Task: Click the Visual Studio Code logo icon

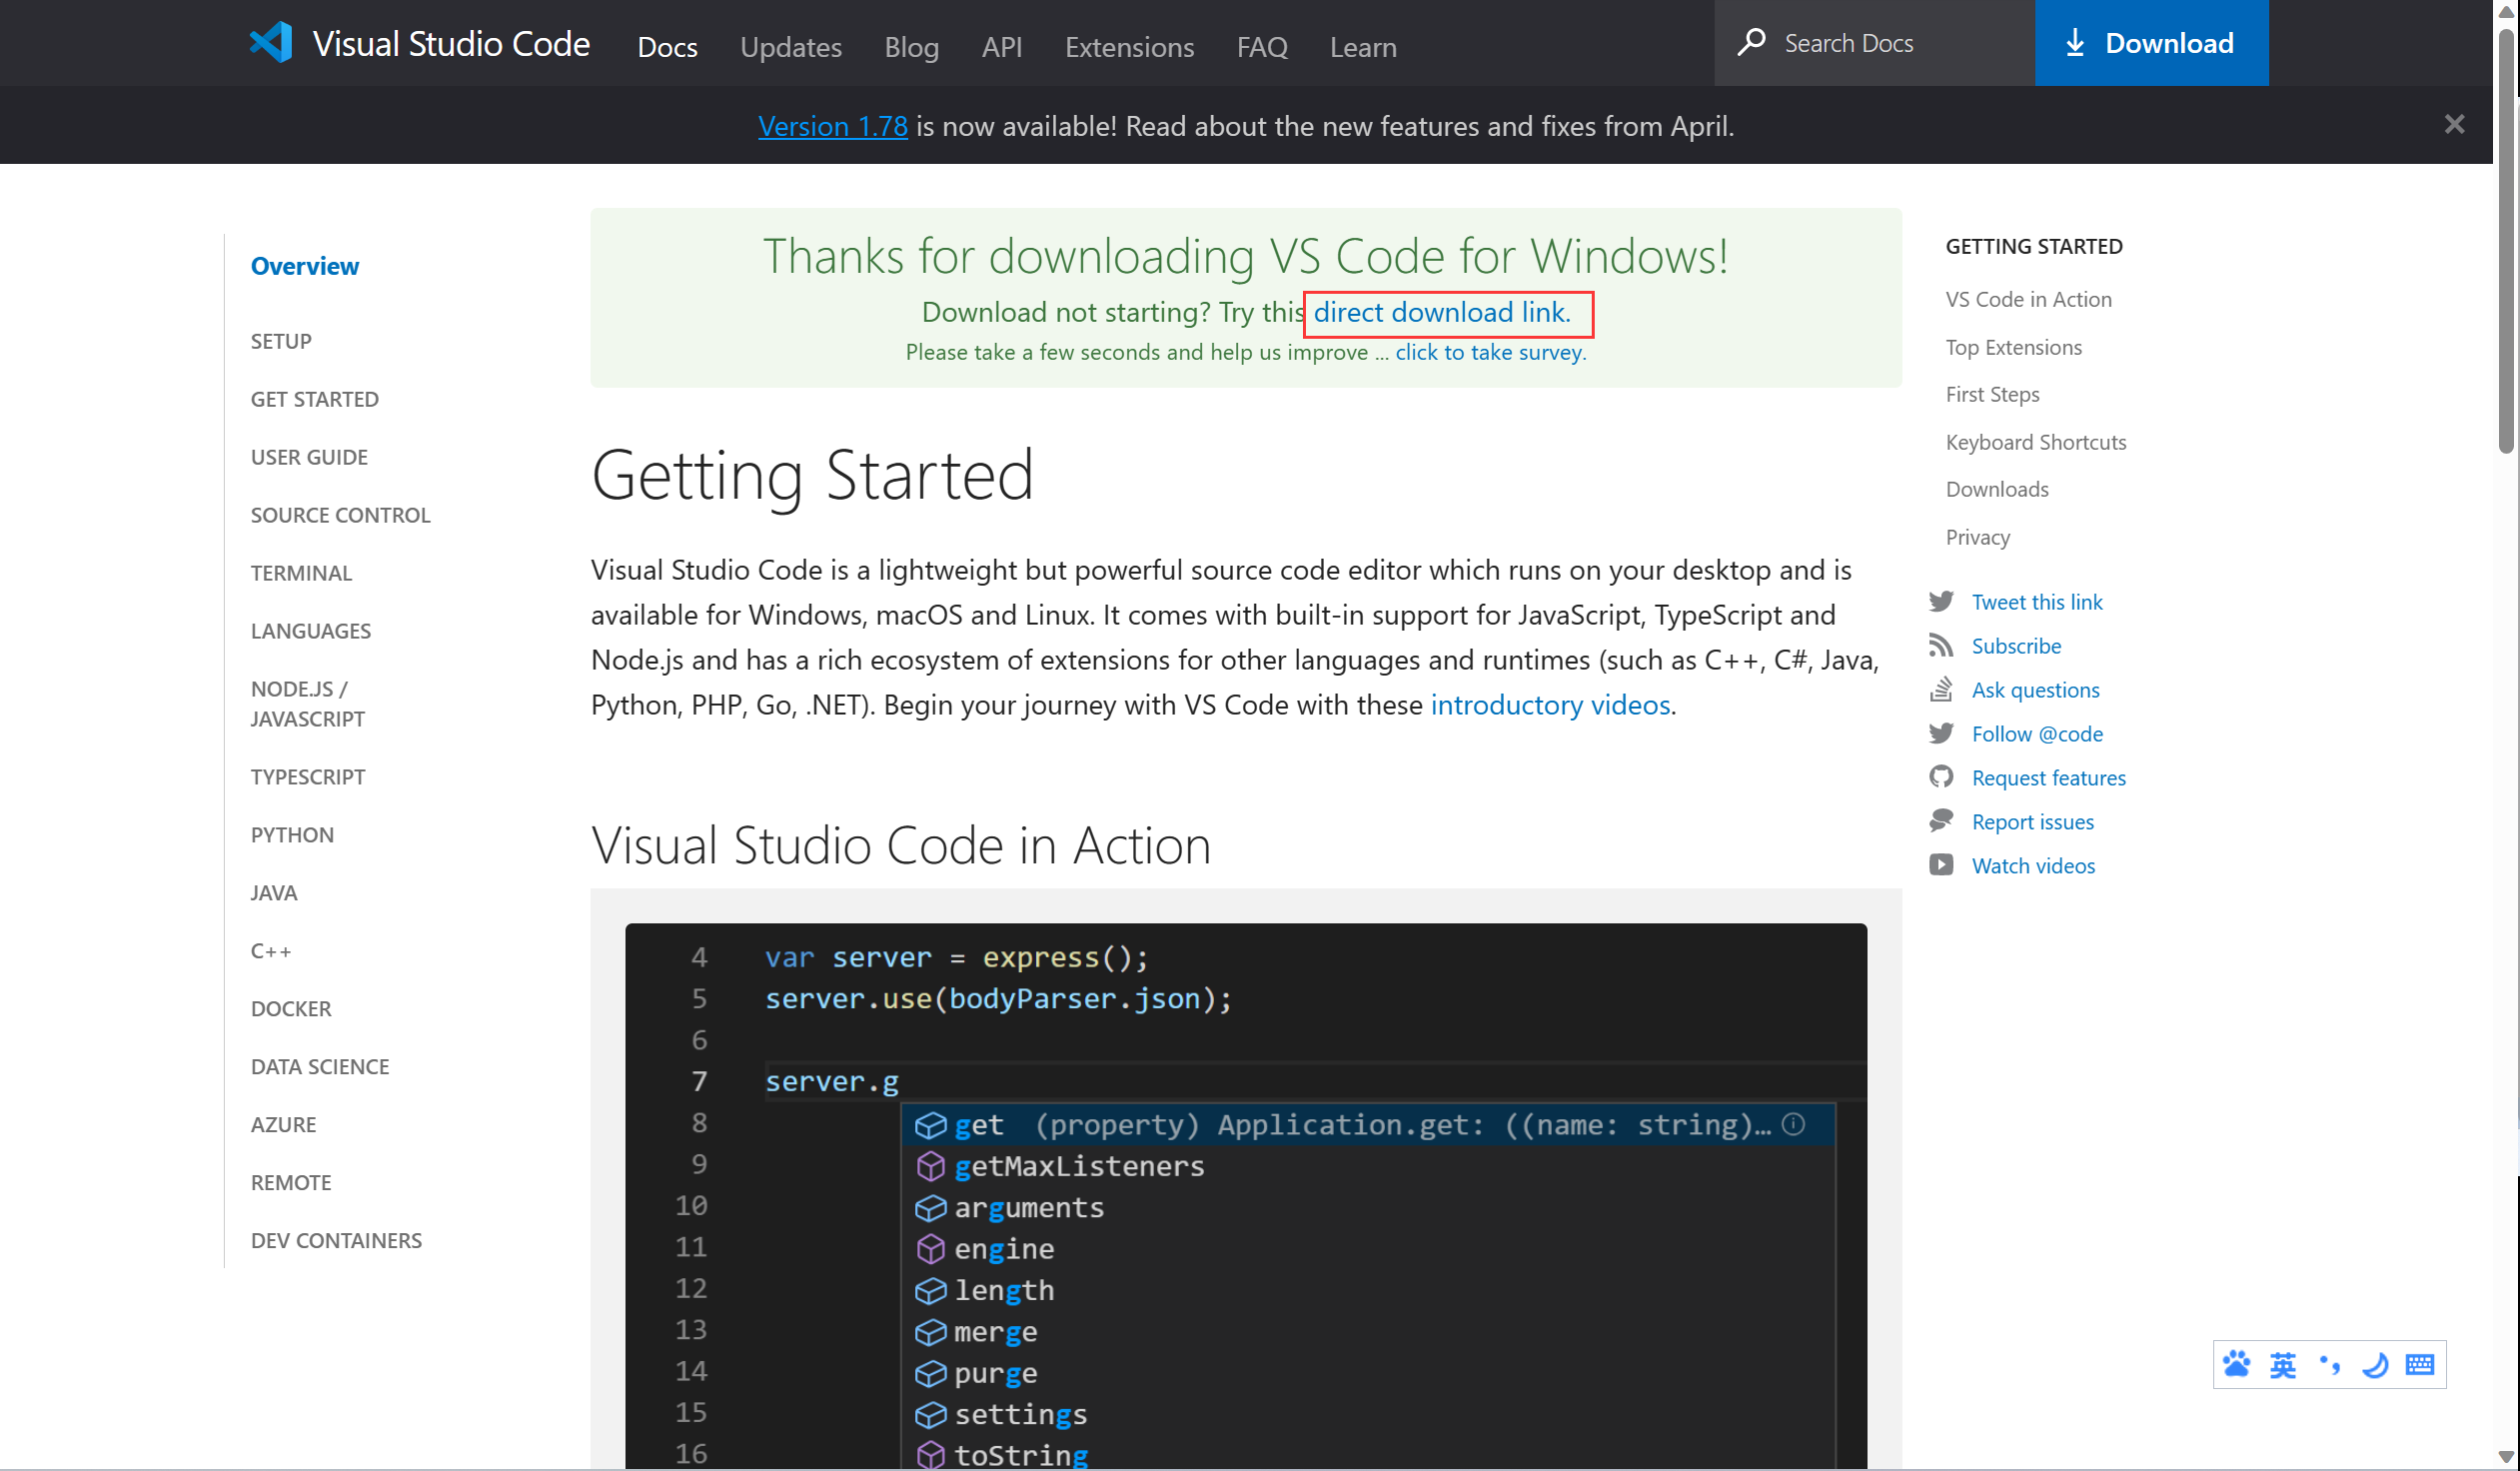Action: (271, 43)
